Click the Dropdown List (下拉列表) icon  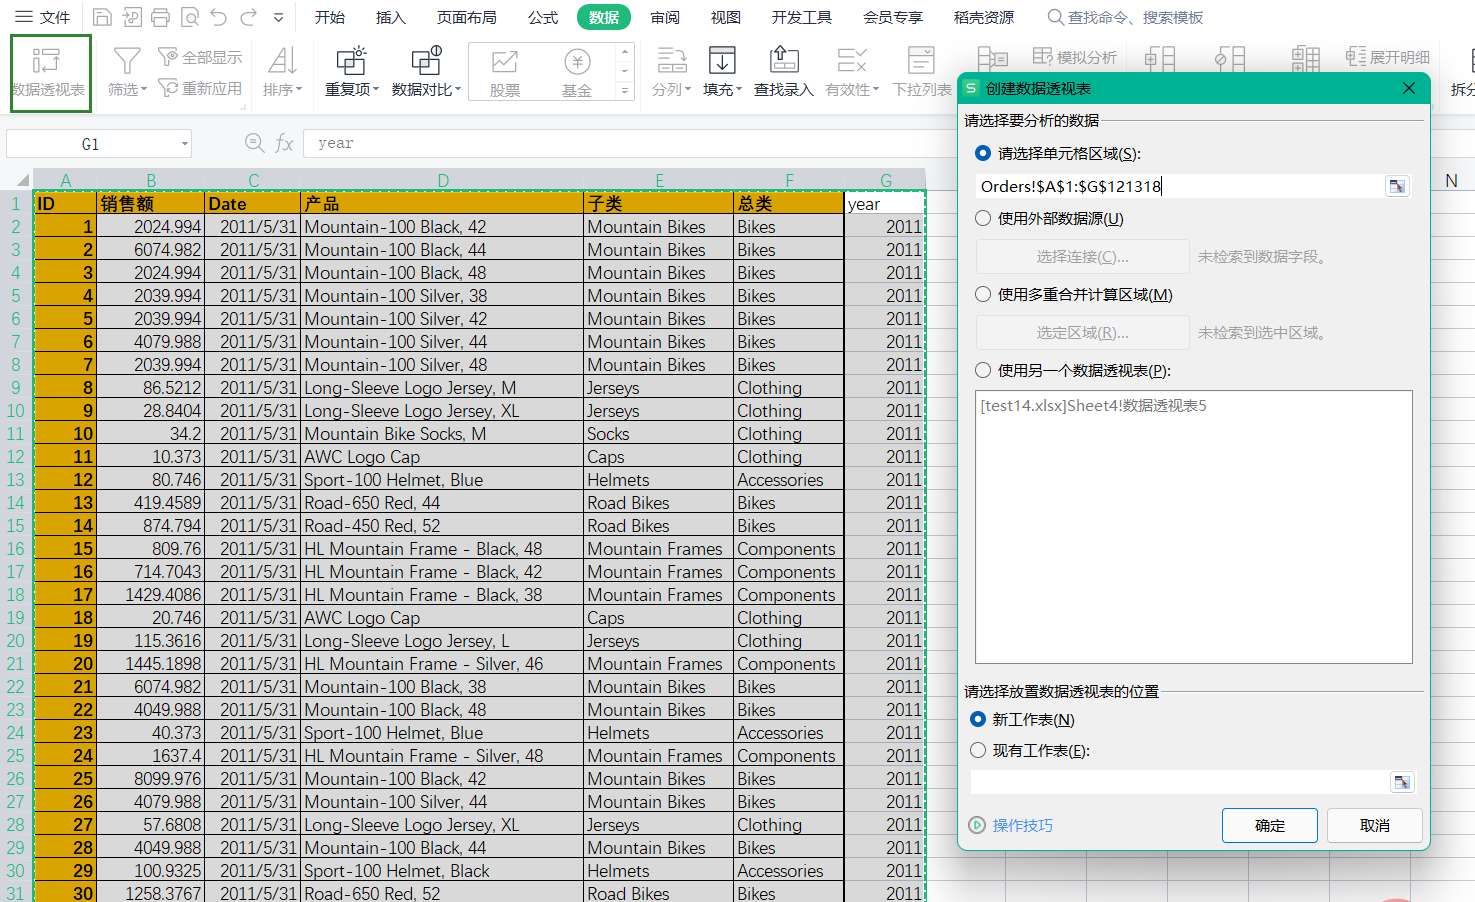pyautogui.click(x=921, y=61)
